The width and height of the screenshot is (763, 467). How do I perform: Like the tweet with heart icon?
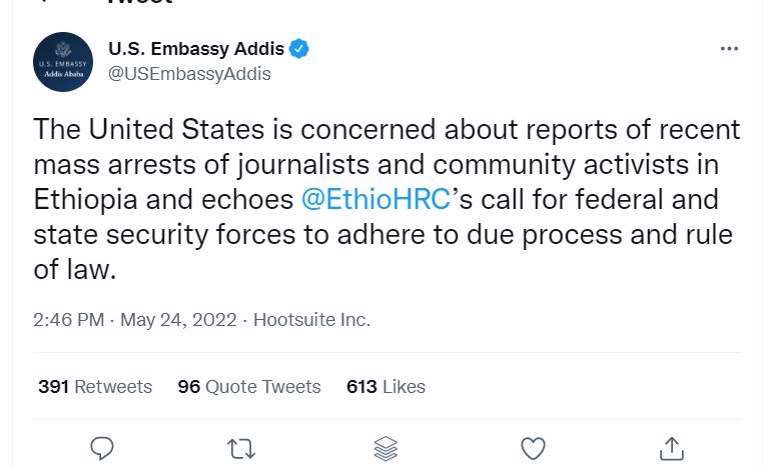click(533, 448)
